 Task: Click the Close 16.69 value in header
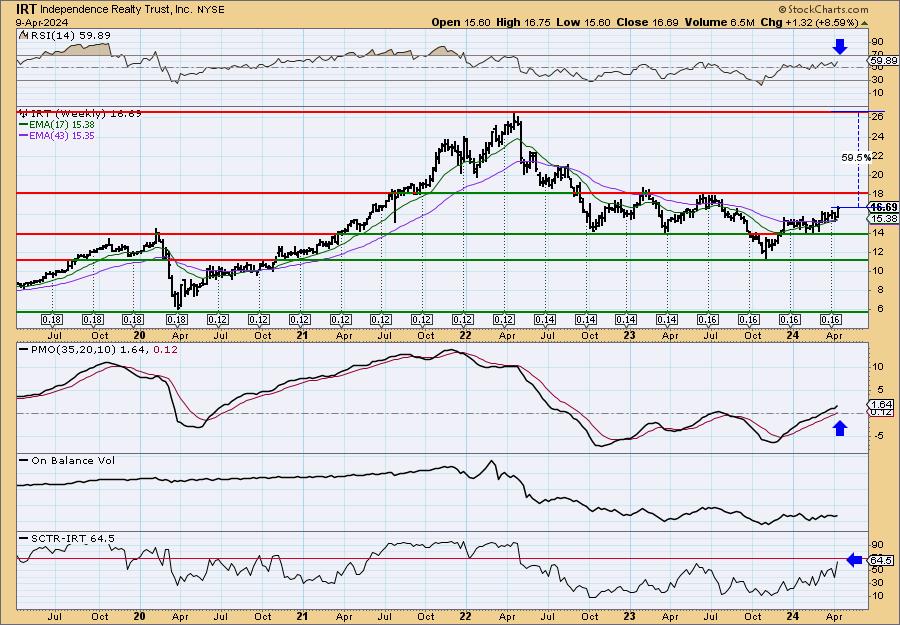pyautogui.click(x=647, y=22)
